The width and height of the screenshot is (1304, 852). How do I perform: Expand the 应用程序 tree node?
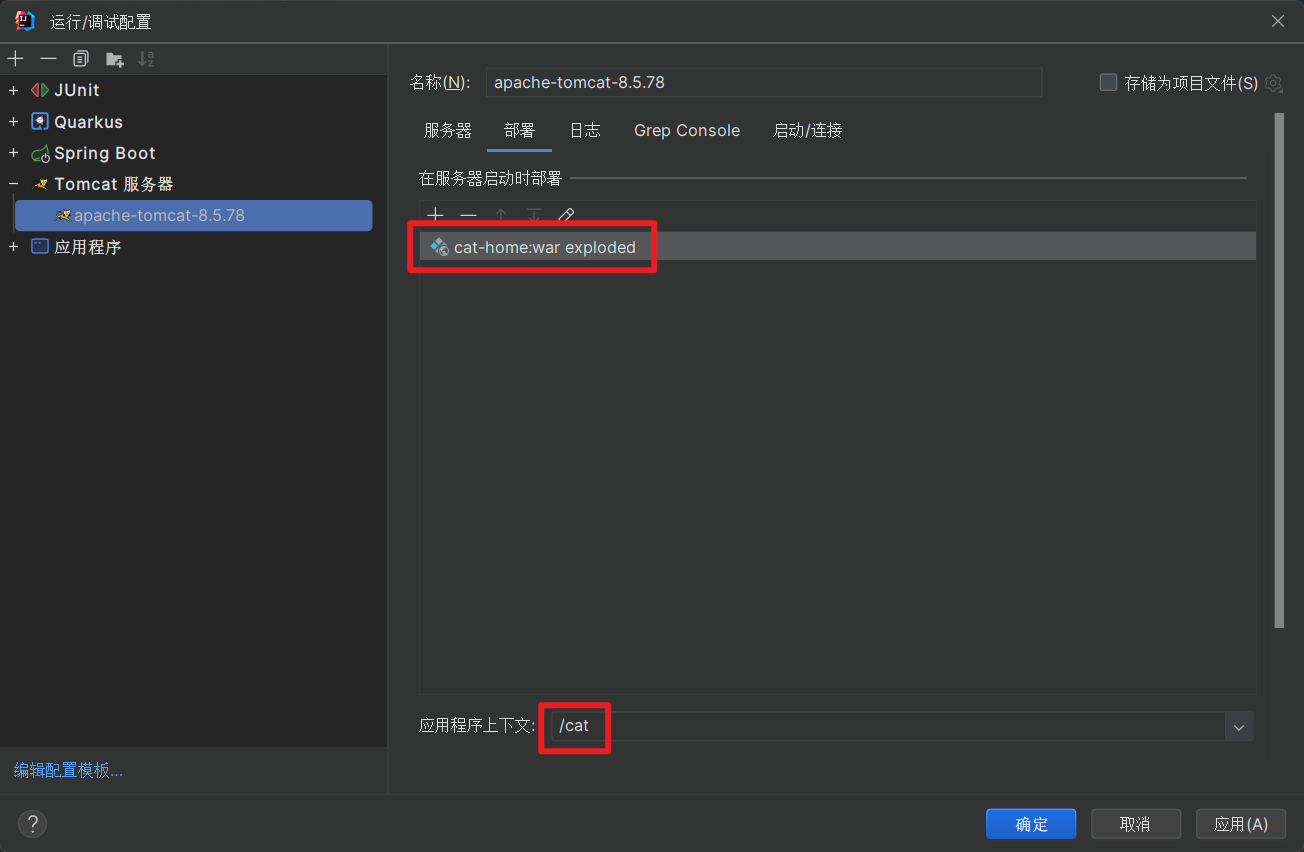coord(13,246)
